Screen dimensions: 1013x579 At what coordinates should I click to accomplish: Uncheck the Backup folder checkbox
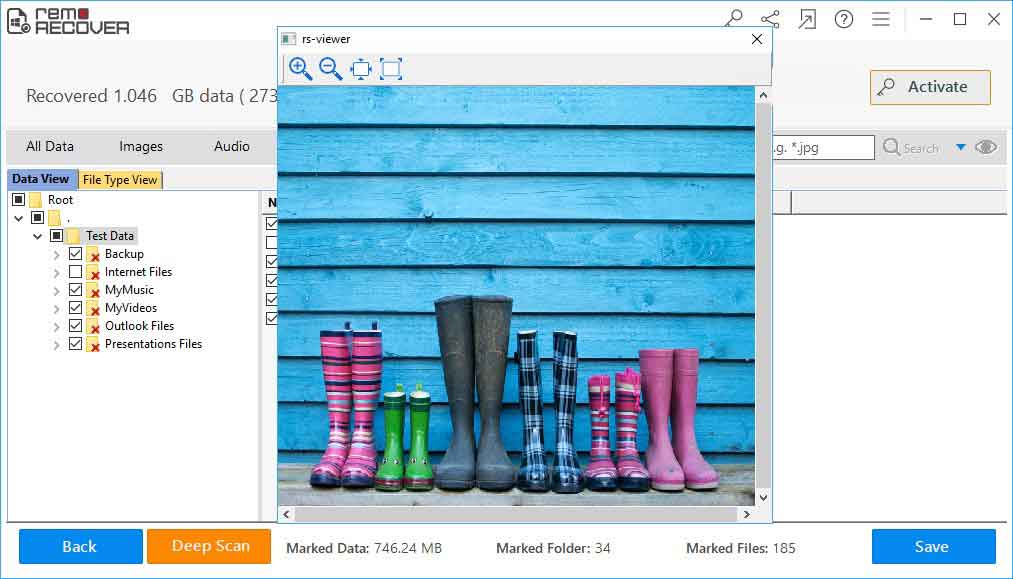pyautogui.click(x=75, y=253)
